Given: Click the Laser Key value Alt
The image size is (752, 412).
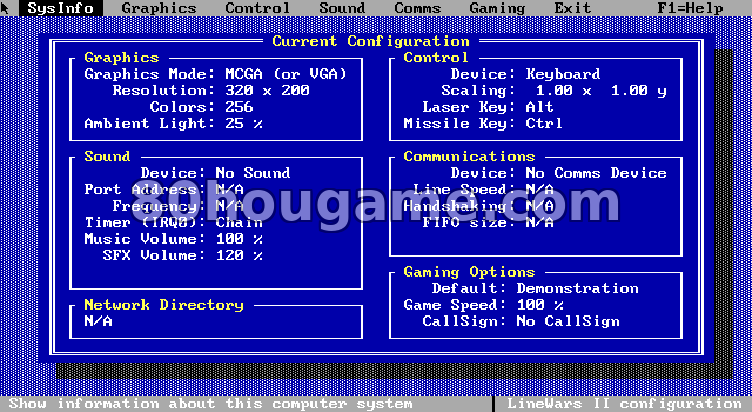Looking at the screenshot, I should [540, 106].
